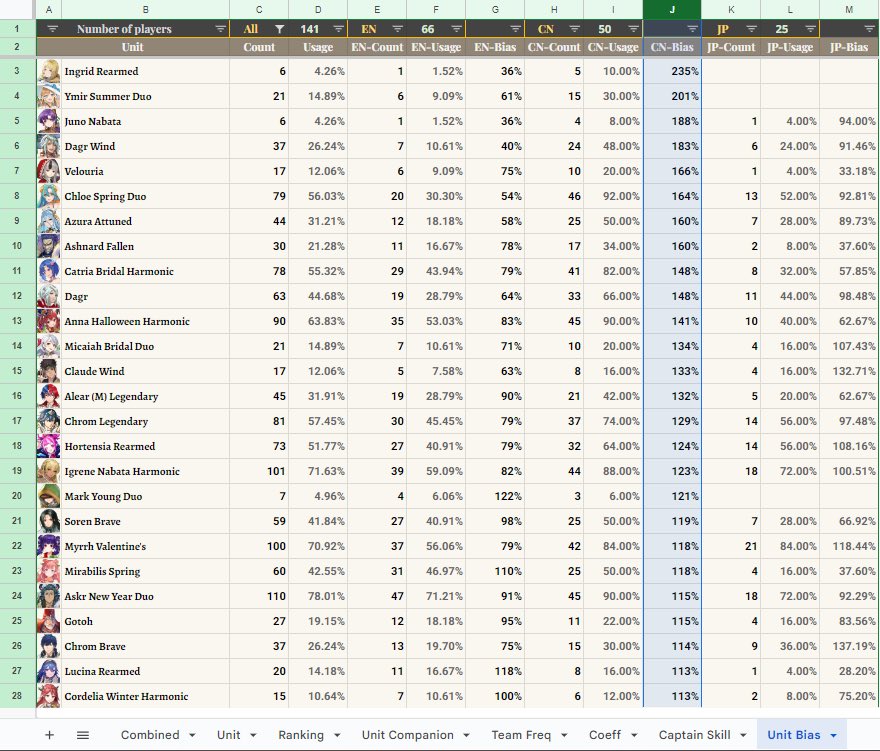This screenshot has width=880, height=751.
Task: Click Ingrid Rearmed portrait thumbnail
Action: tap(49, 71)
